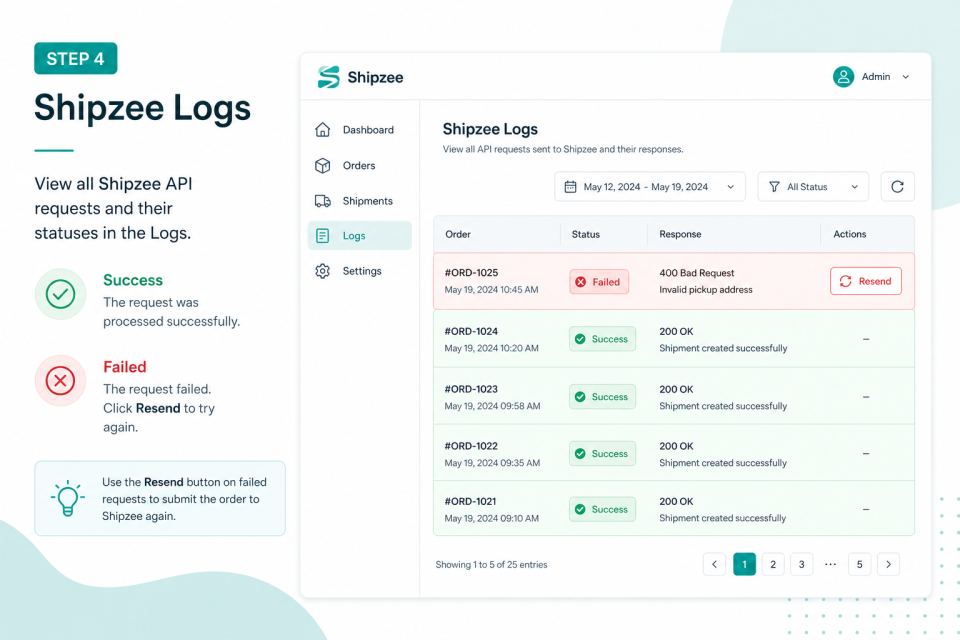Expand the Admin account chevron
This screenshot has width=960, height=640.
point(906,77)
